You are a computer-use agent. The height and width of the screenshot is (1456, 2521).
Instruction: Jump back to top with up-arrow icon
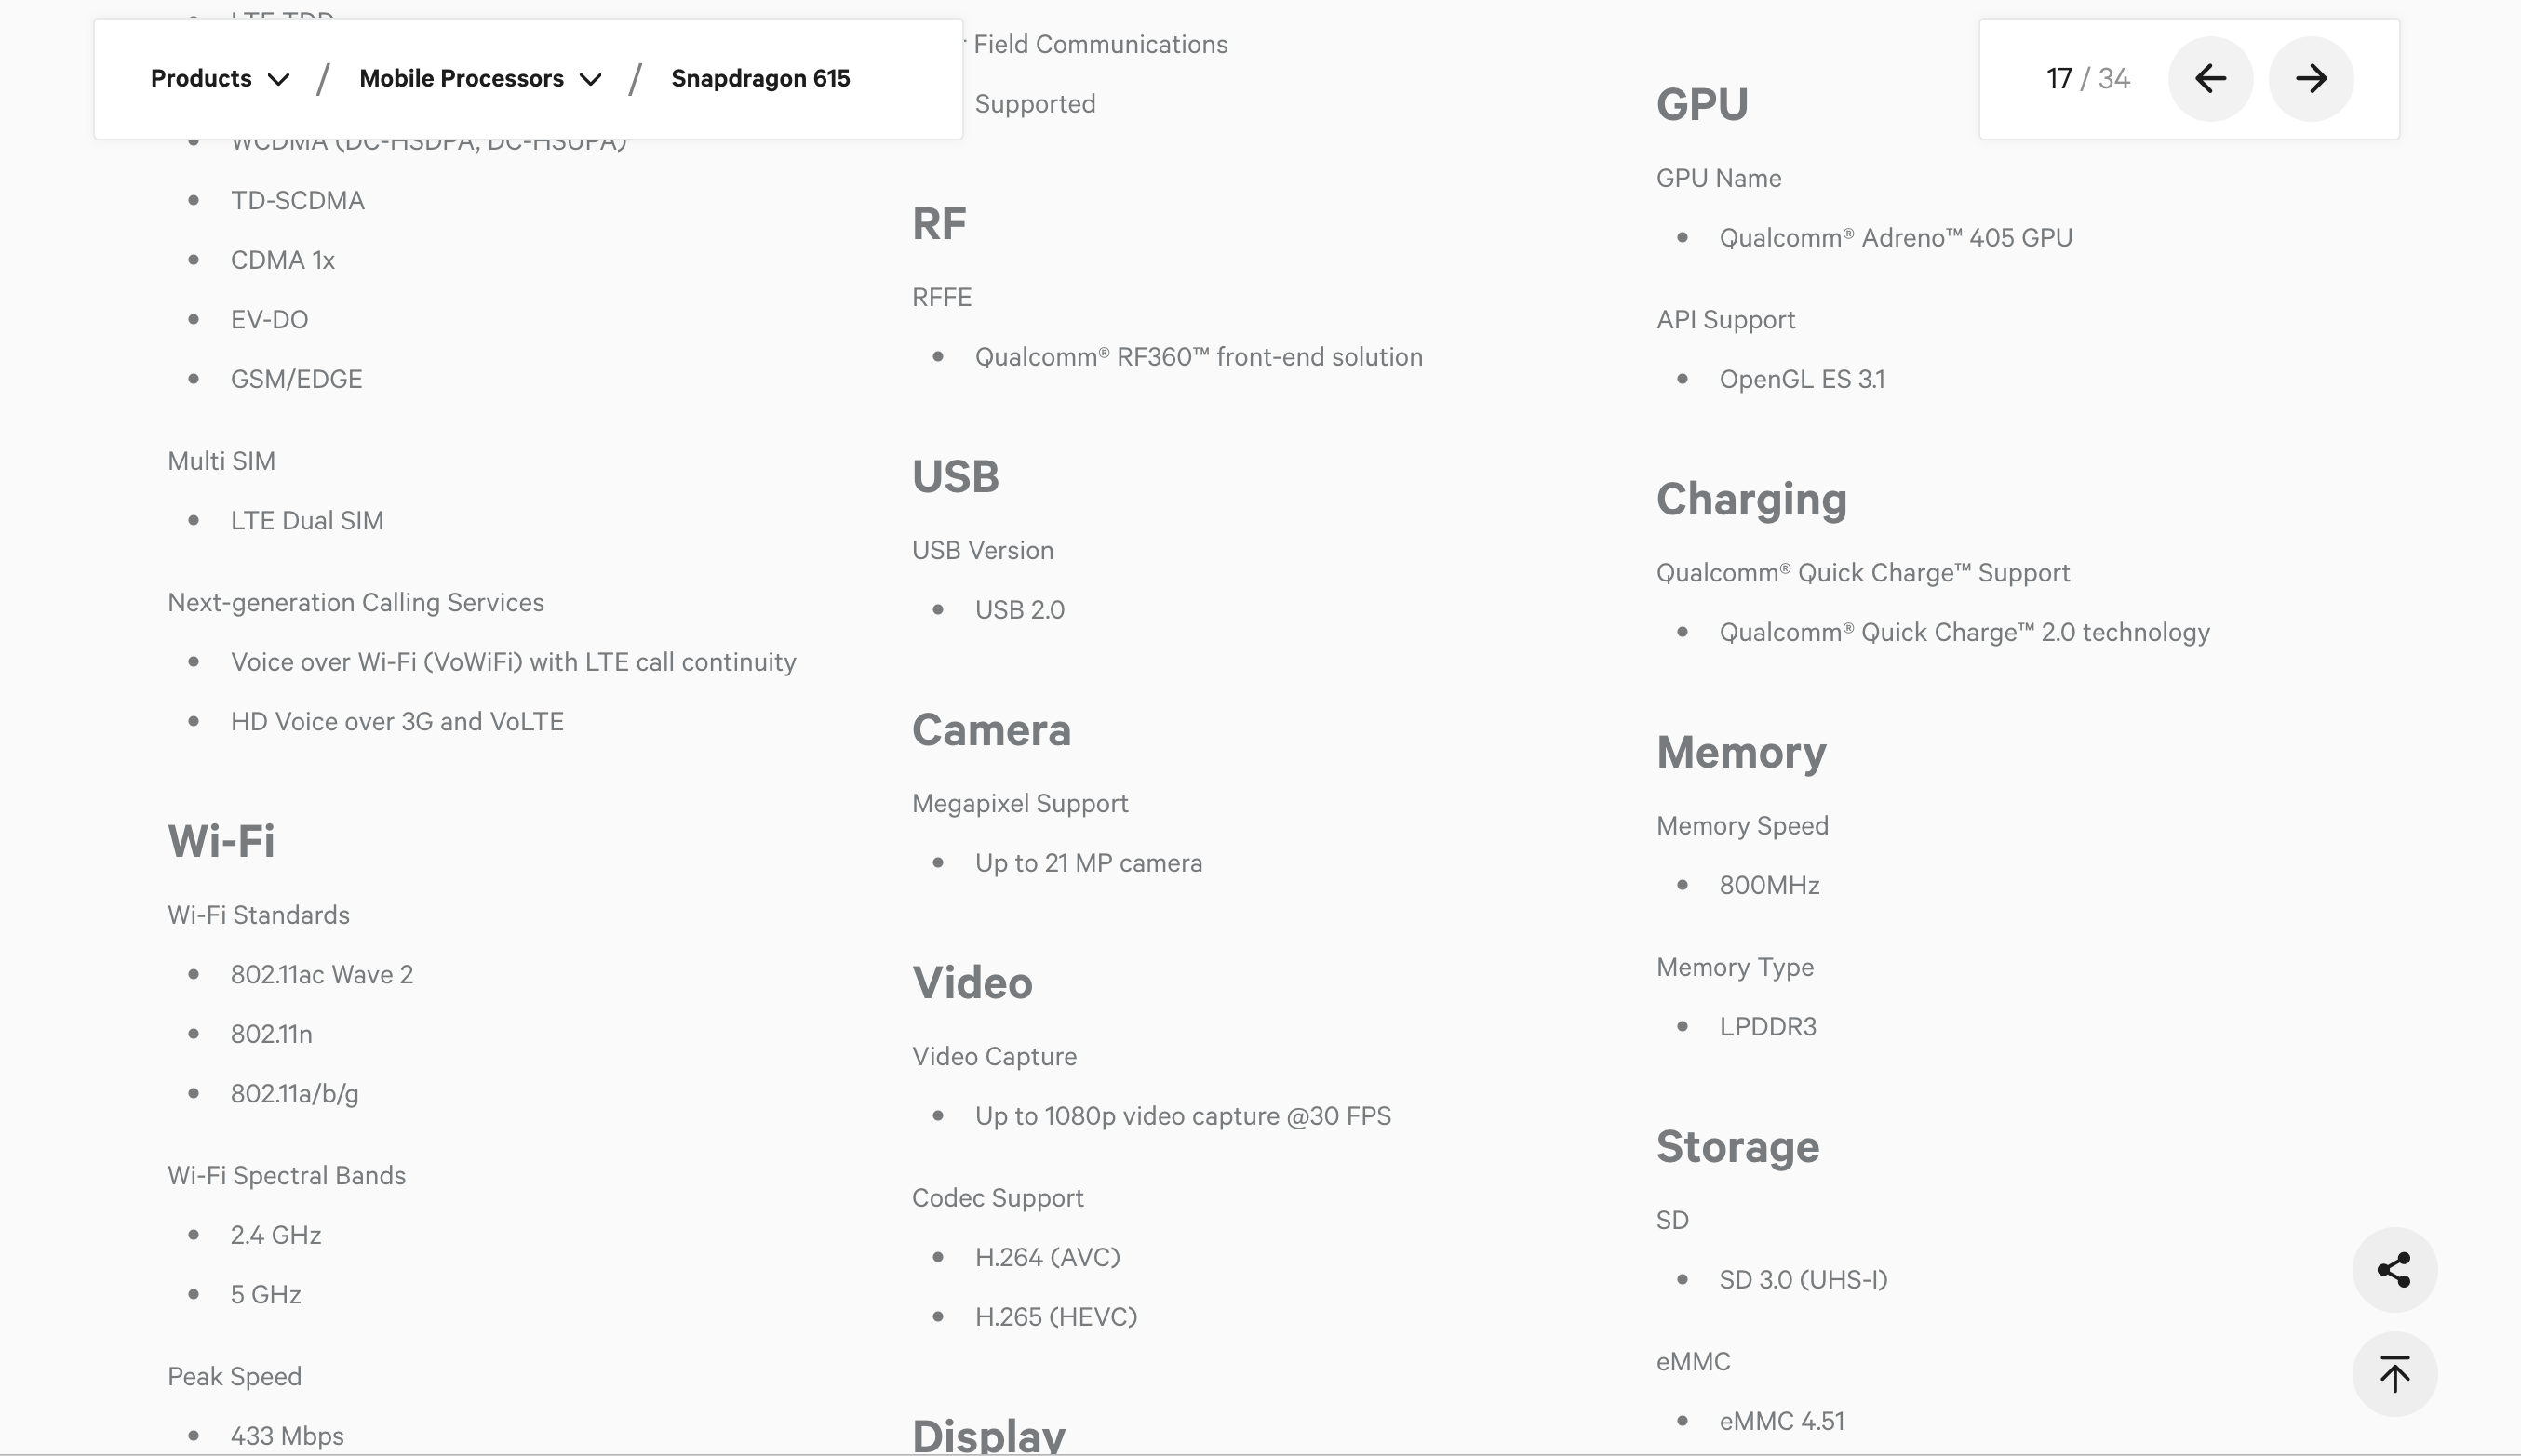(x=2394, y=1374)
